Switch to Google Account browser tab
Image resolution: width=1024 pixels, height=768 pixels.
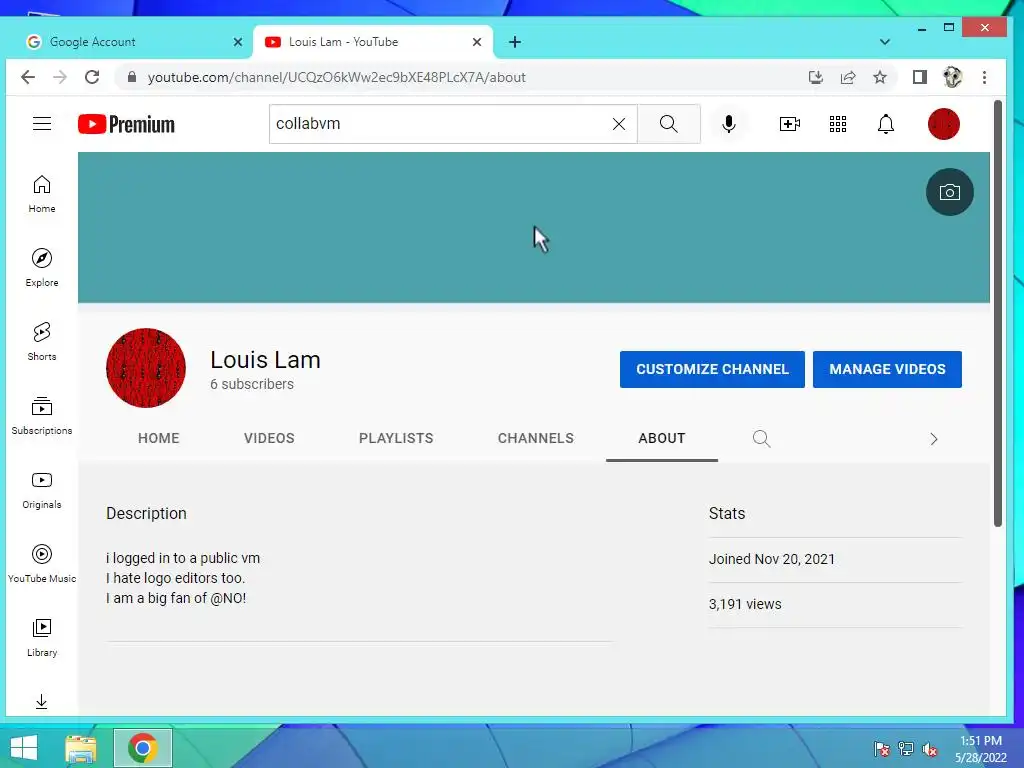(x=124, y=42)
